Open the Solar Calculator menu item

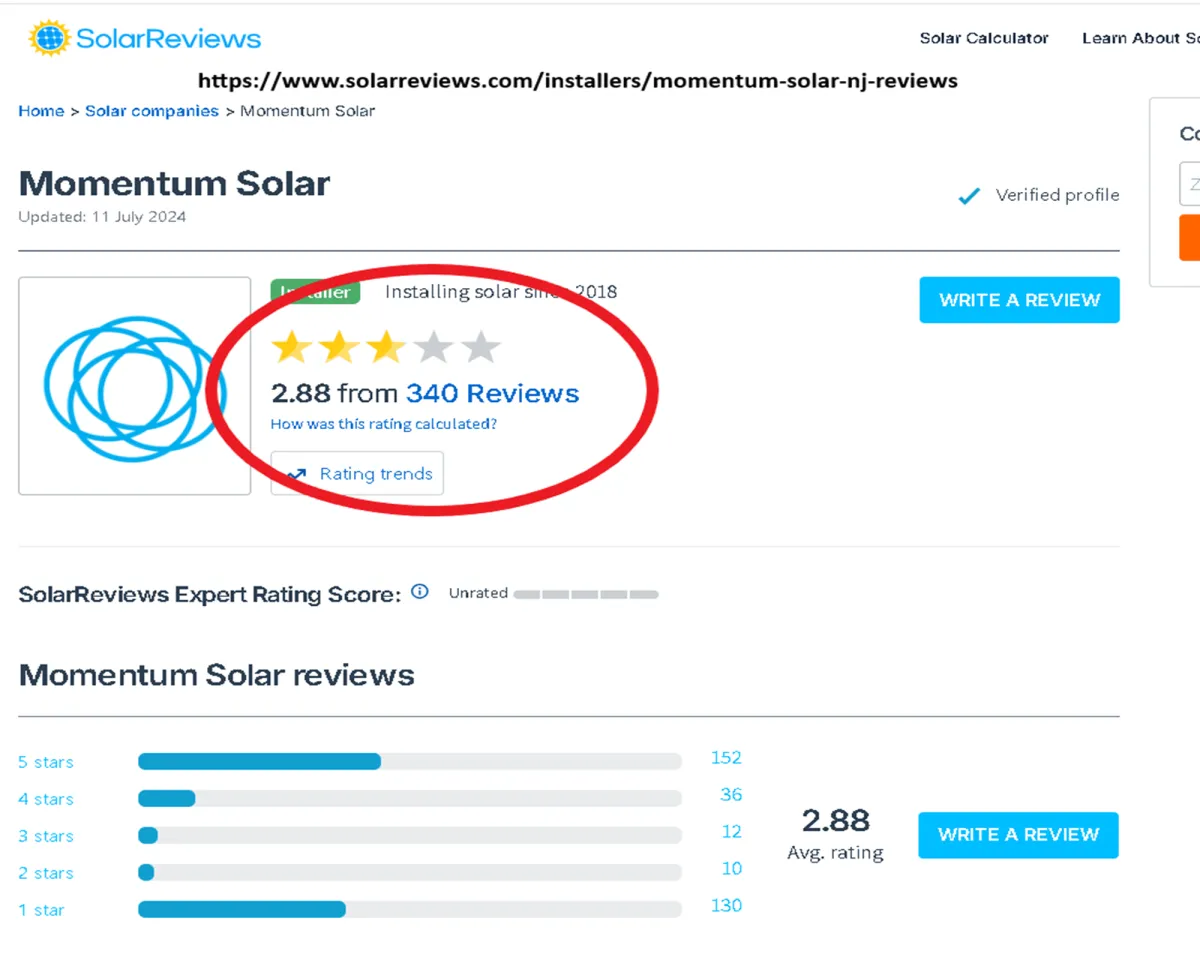click(984, 38)
